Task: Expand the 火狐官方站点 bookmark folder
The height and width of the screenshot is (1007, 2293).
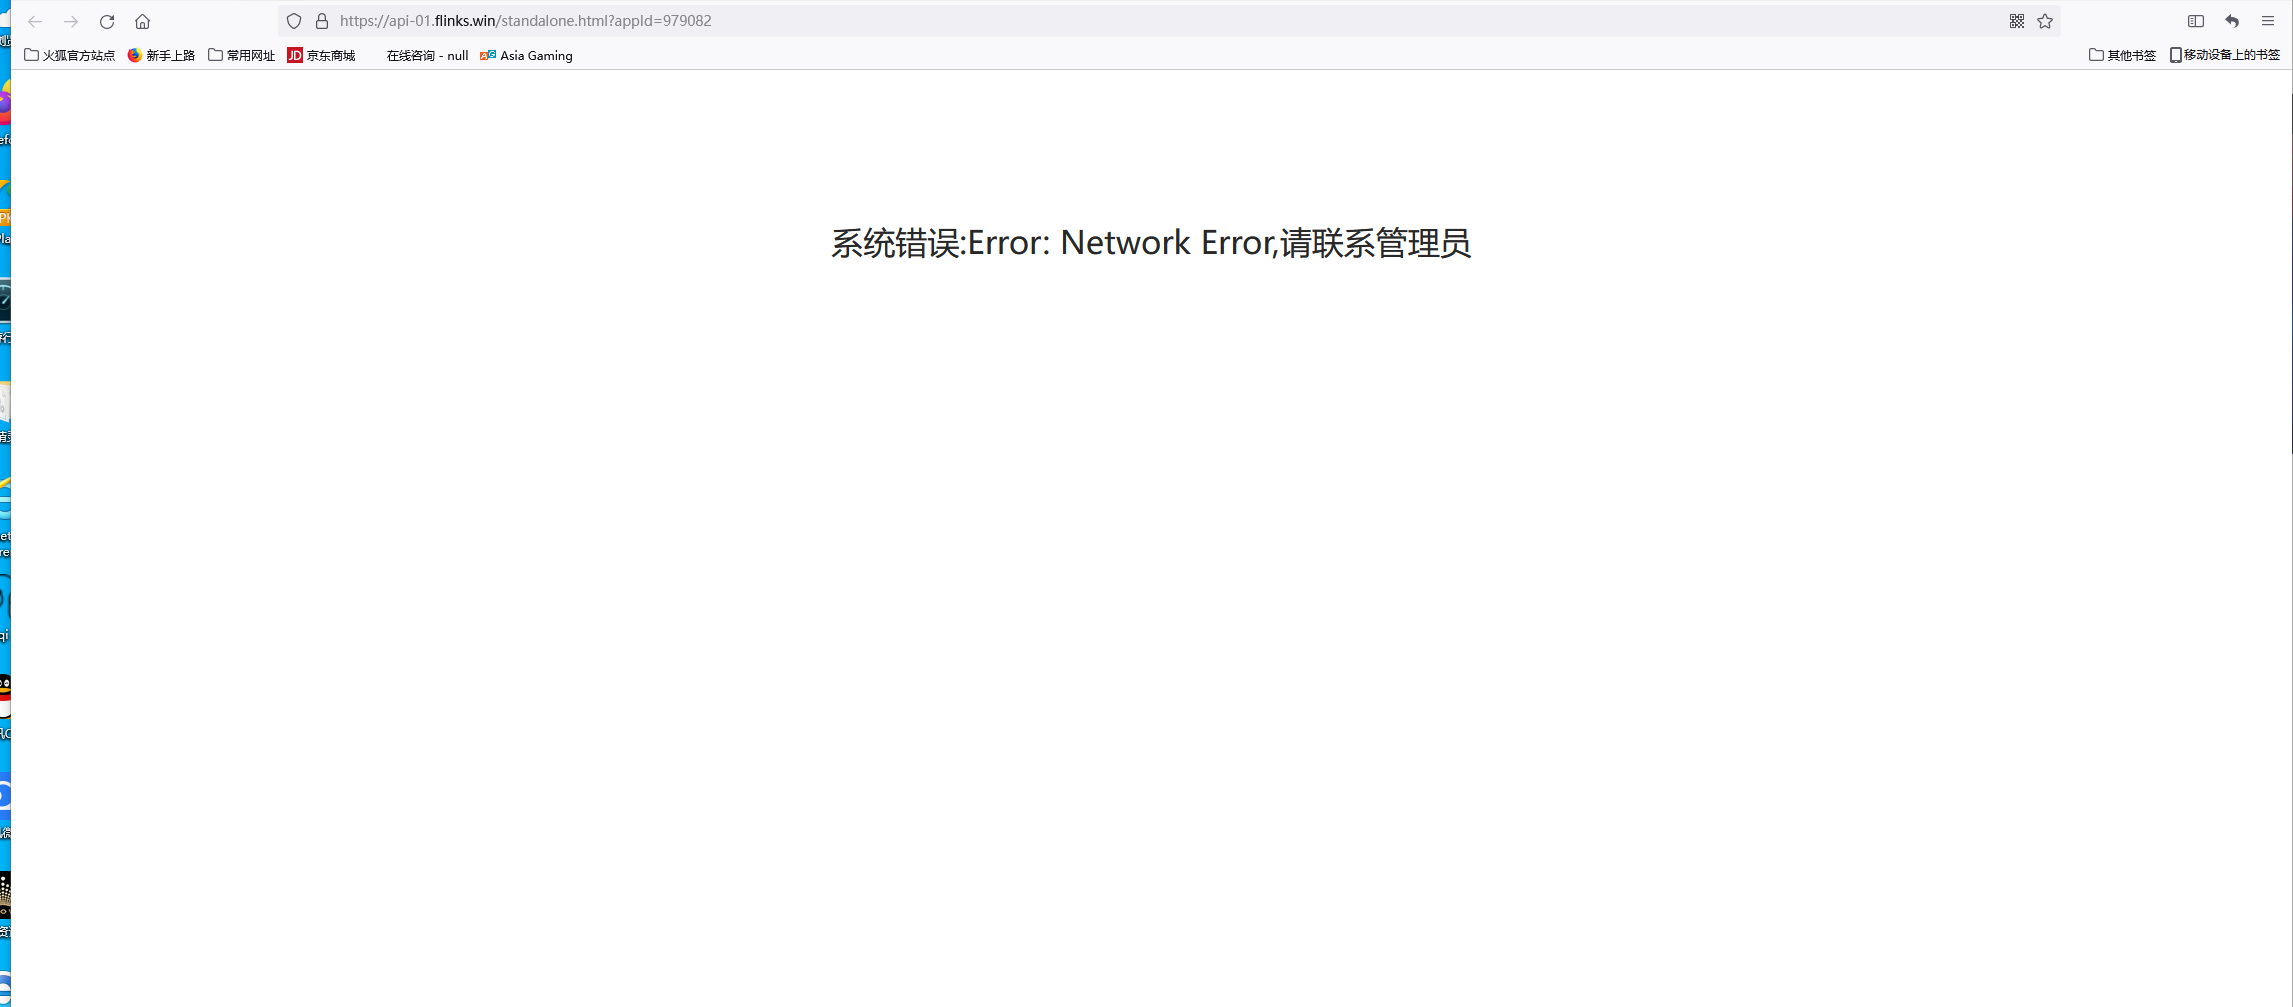Action: click(70, 55)
